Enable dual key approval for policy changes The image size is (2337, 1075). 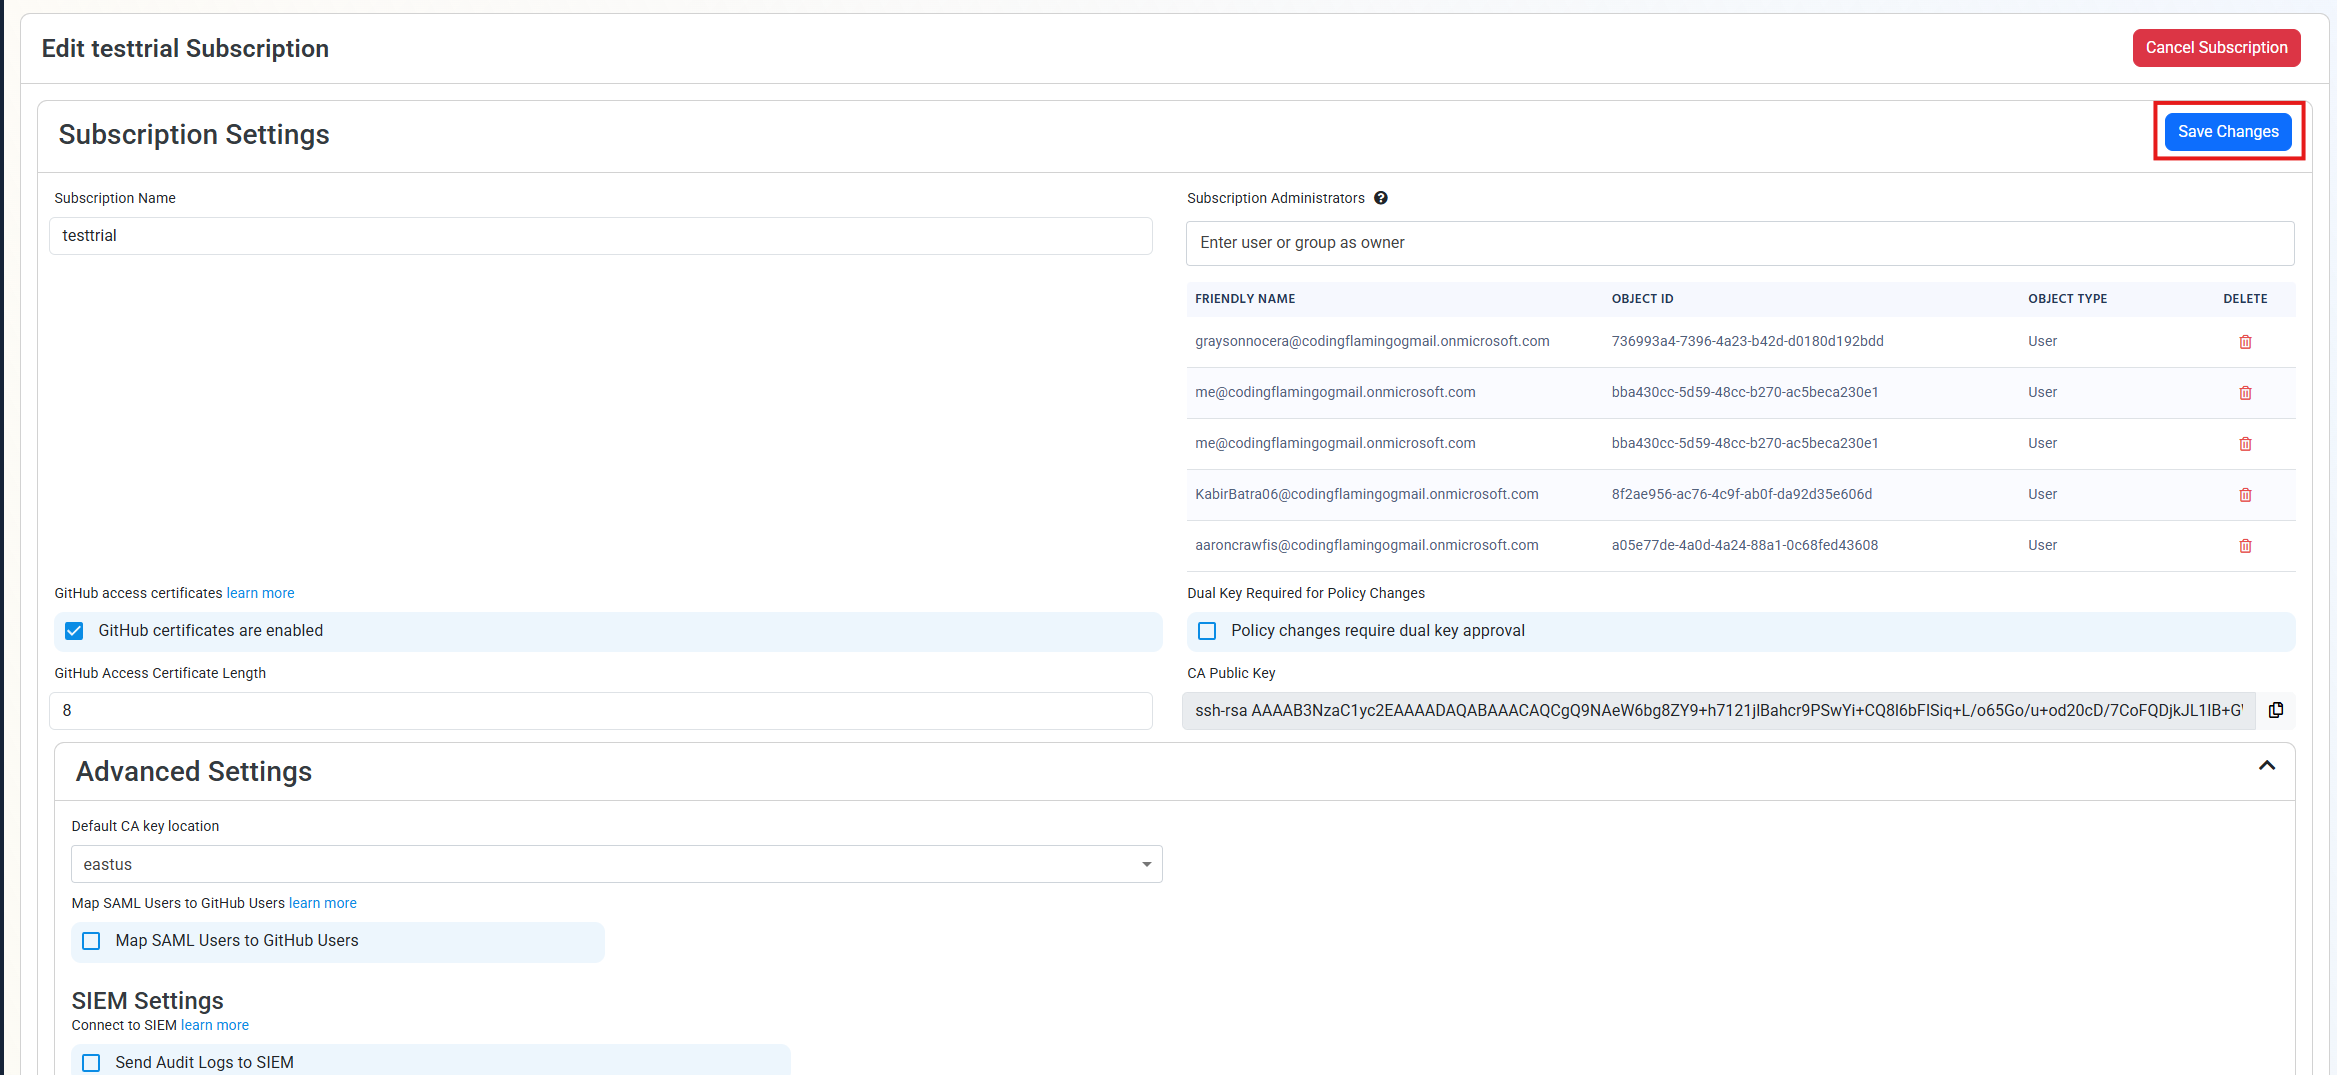(x=1207, y=631)
